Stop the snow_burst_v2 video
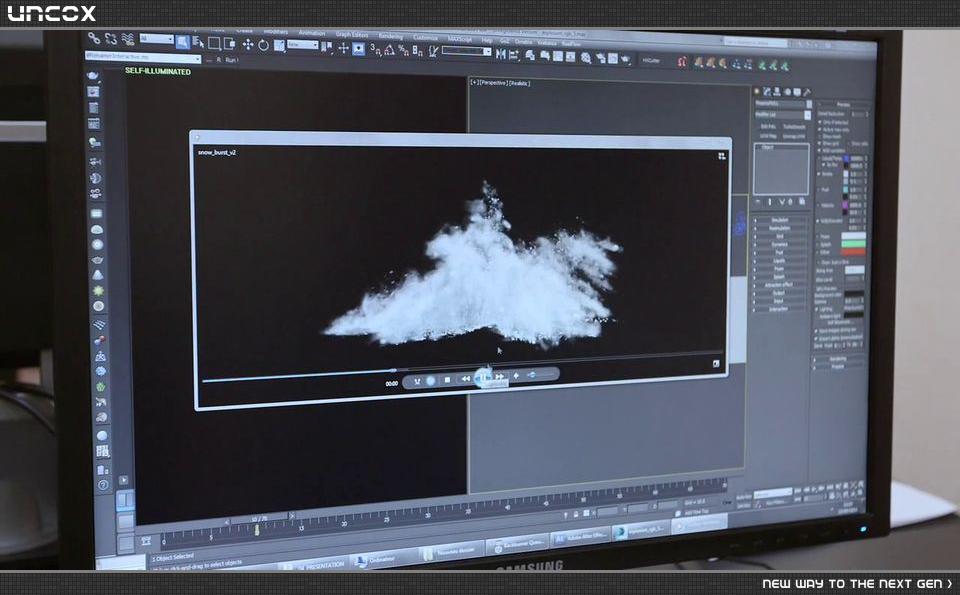 [x=447, y=380]
